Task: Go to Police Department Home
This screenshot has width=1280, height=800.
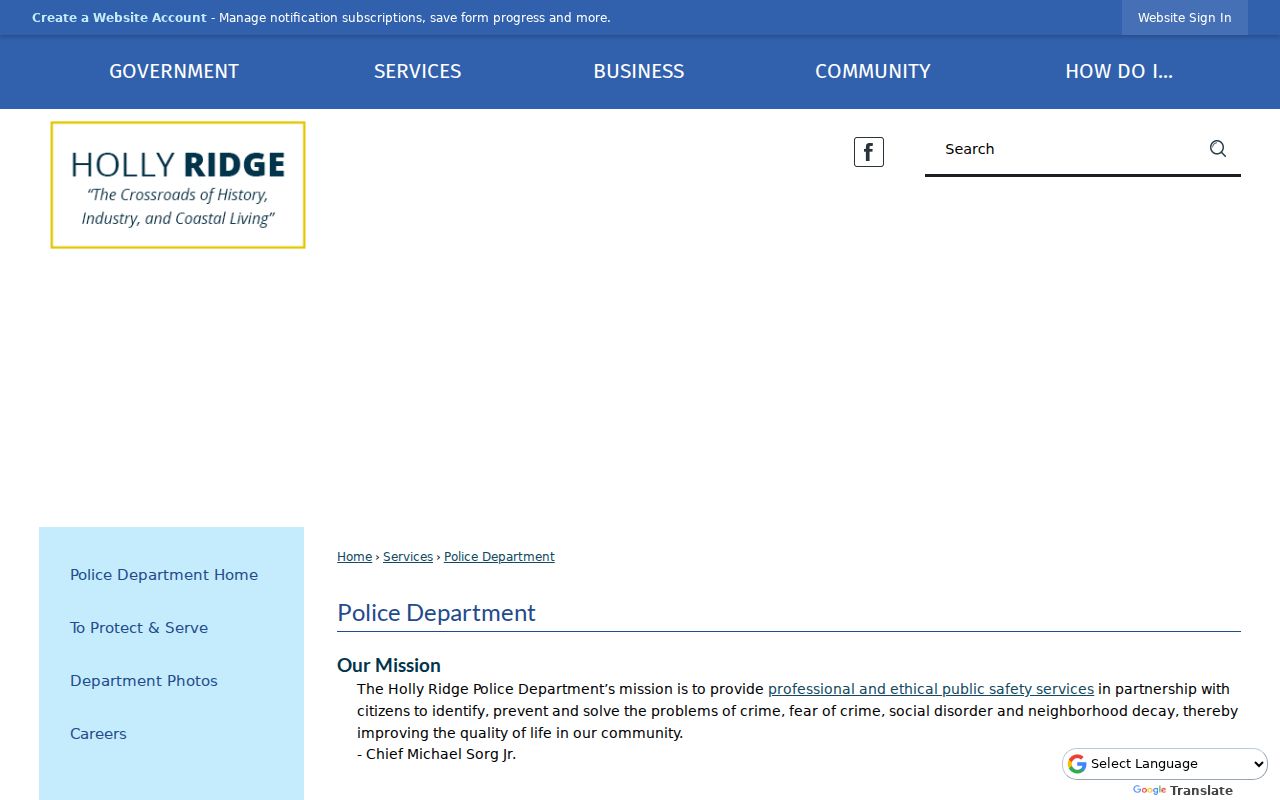Action: click(164, 575)
